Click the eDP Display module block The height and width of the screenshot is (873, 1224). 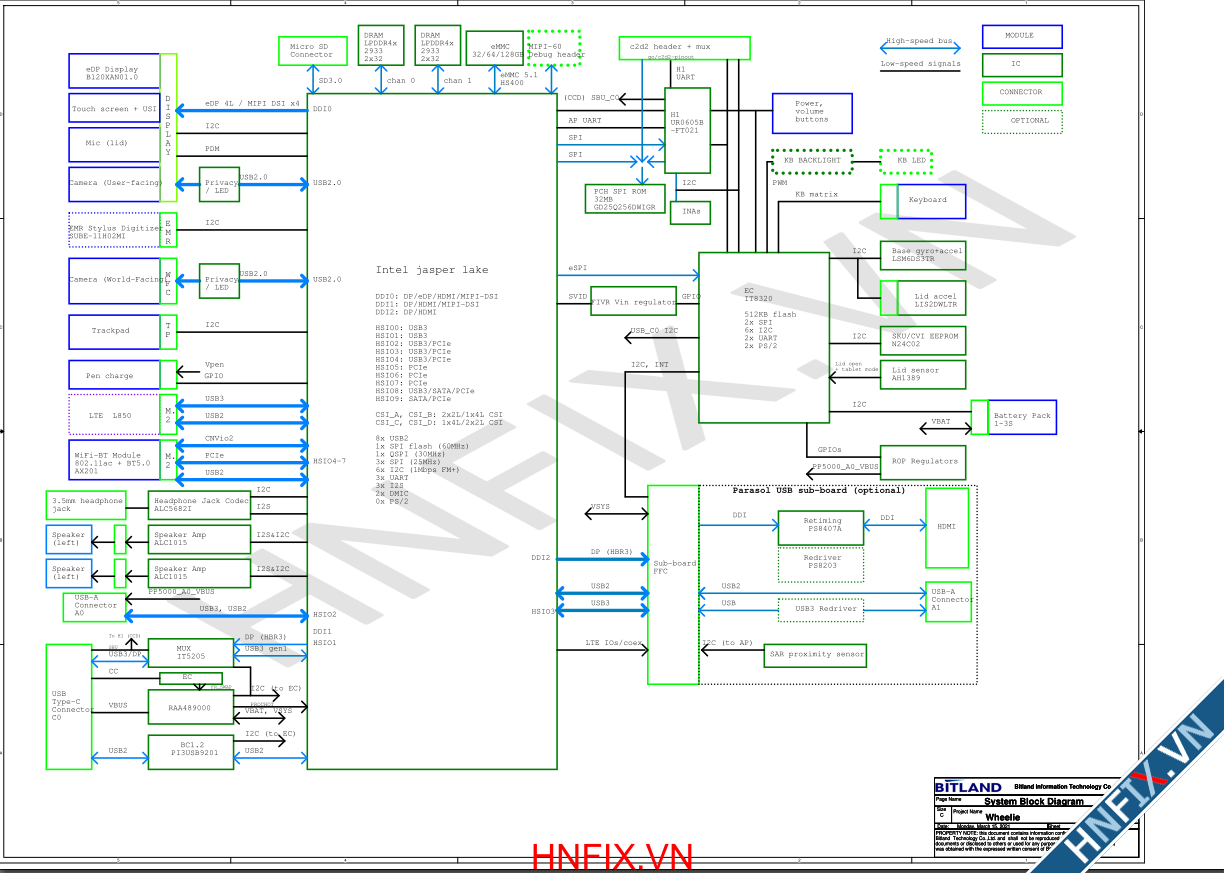[x=113, y=73]
